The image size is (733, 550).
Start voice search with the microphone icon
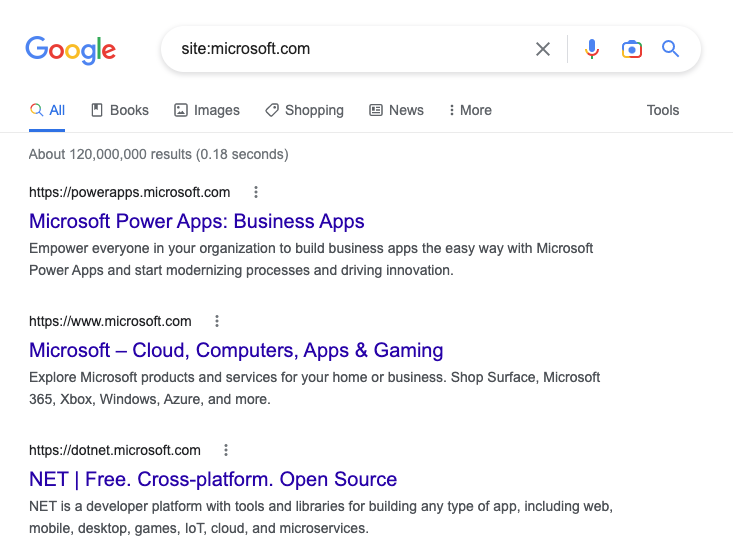tap(592, 49)
